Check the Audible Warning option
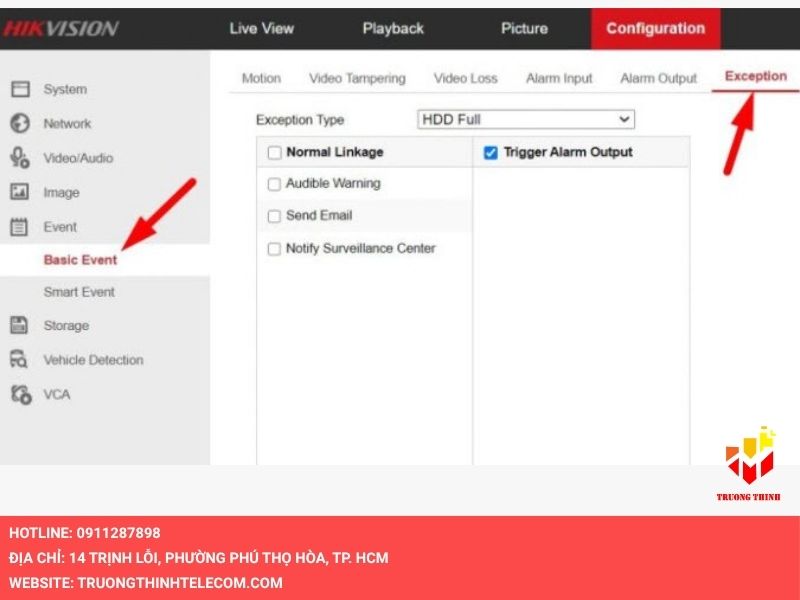Image resolution: width=800 pixels, height=600 pixels. coord(274,184)
